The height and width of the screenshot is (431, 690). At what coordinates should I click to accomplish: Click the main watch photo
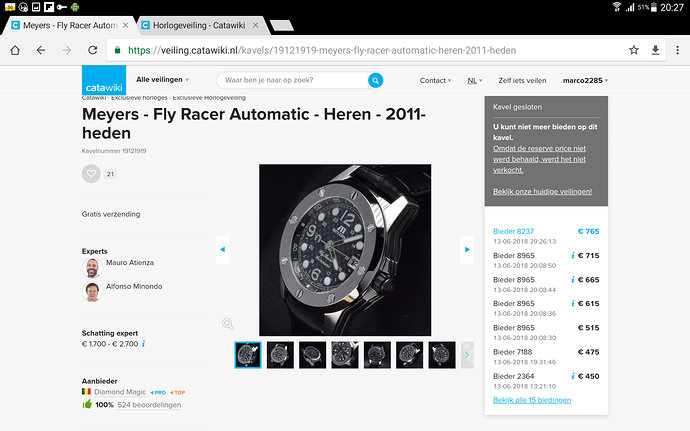[345, 250]
